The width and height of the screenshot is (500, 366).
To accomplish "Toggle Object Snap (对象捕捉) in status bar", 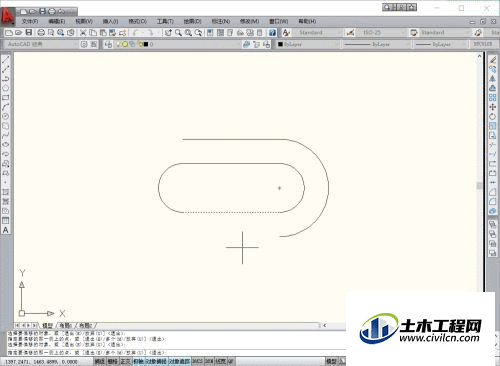I will [x=156, y=361].
